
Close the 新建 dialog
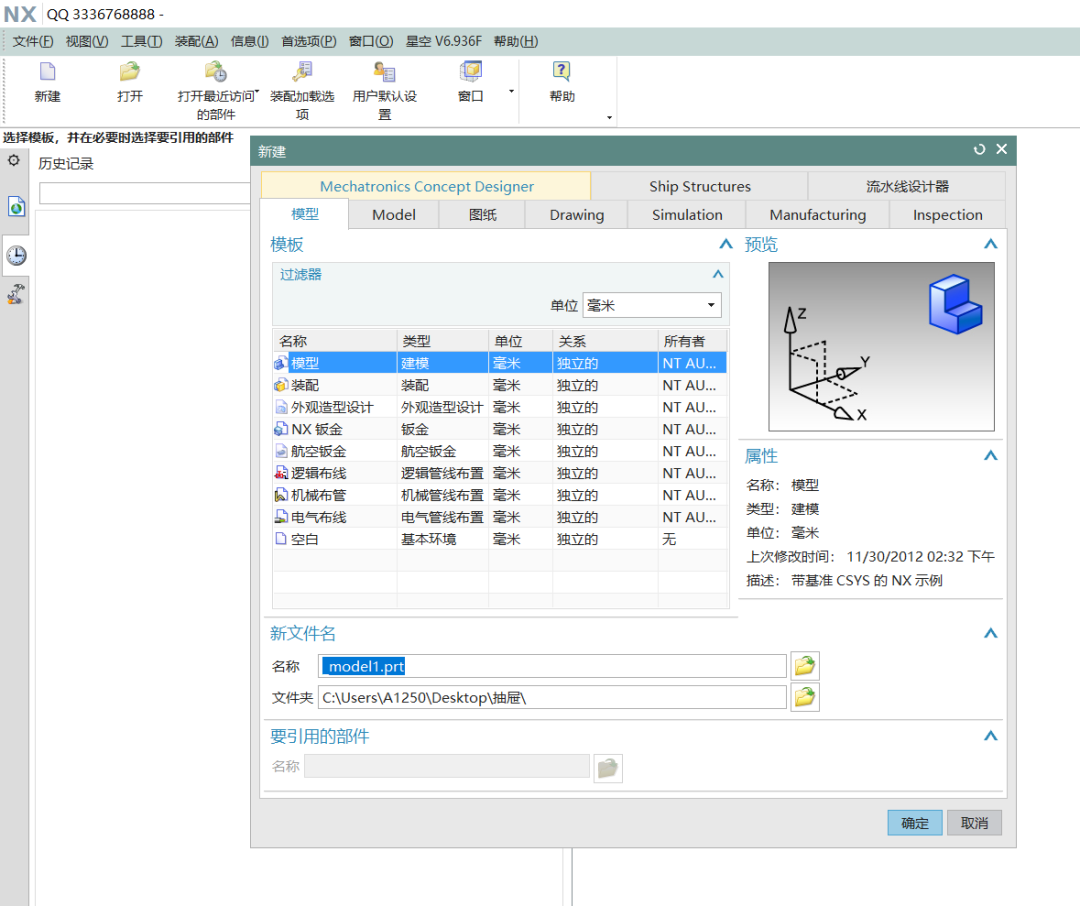(1001, 149)
